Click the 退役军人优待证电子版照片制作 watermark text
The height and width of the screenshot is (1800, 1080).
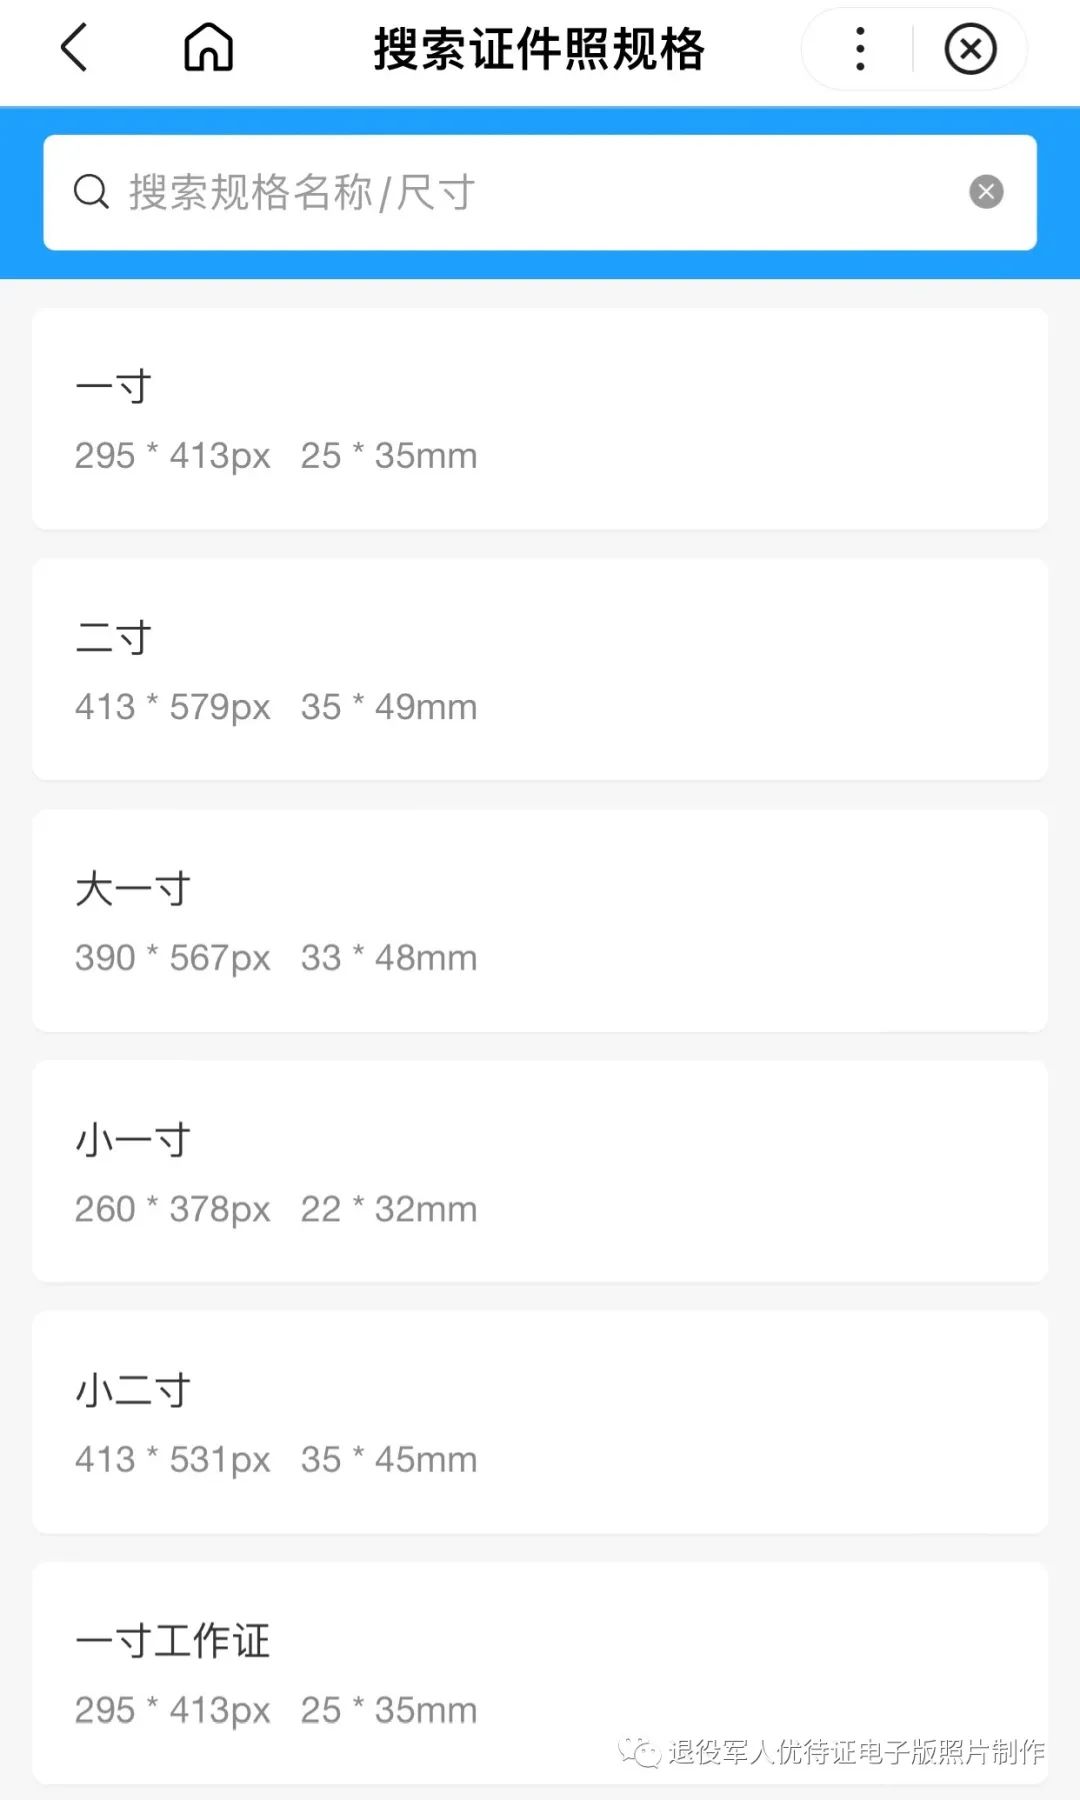[x=857, y=1752]
